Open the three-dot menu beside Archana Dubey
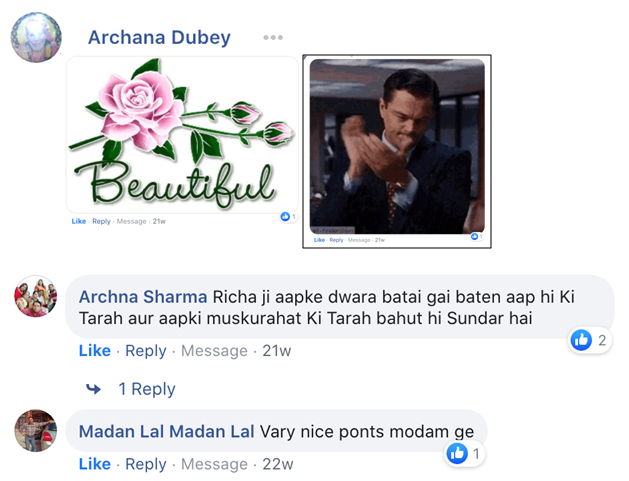Image resolution: width=629 pixels, height=481 pixels. coord(273,38)
